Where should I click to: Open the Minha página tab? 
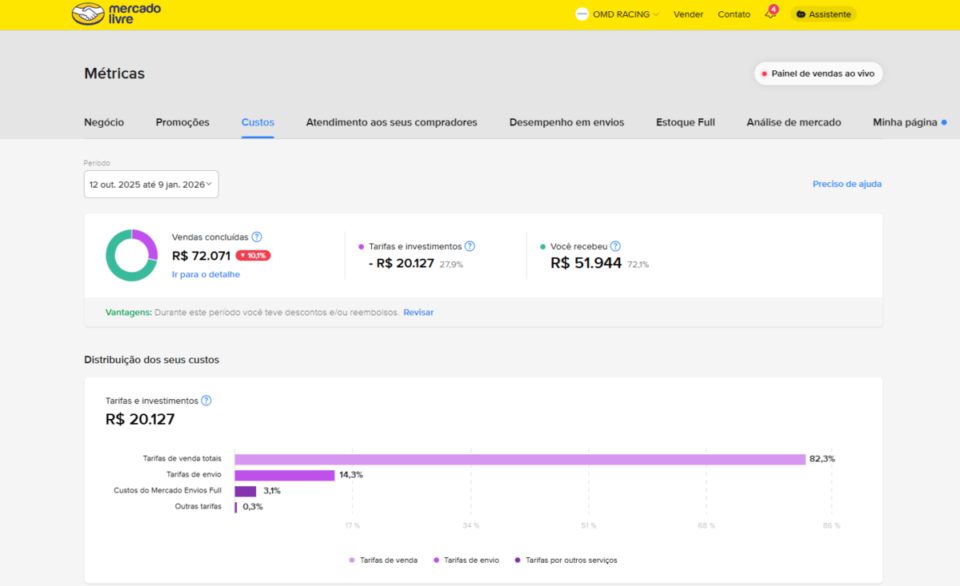pos(905,122)
